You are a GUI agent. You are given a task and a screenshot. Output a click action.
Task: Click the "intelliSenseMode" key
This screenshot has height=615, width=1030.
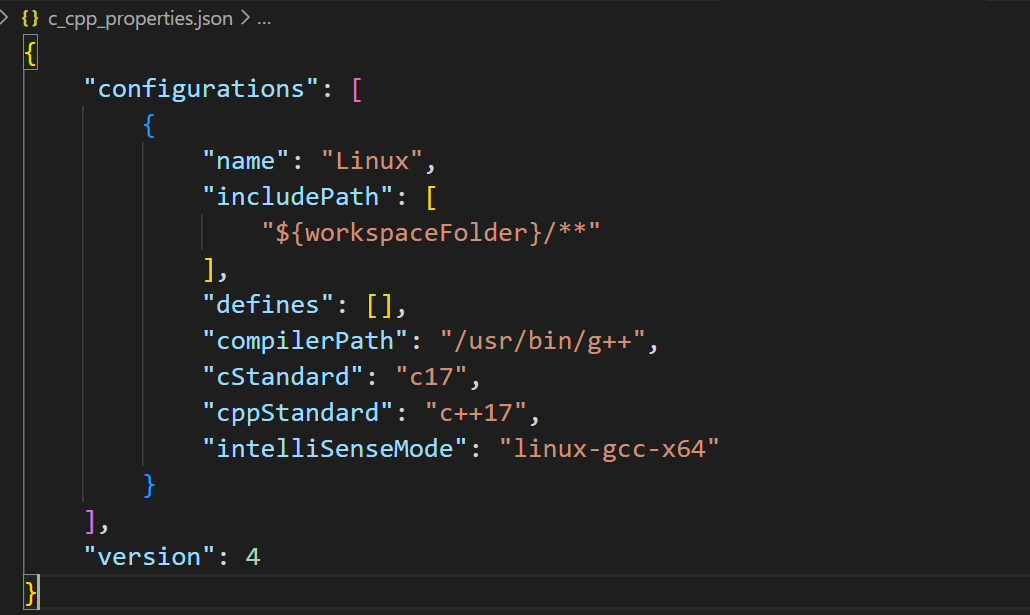pos(334,449)
